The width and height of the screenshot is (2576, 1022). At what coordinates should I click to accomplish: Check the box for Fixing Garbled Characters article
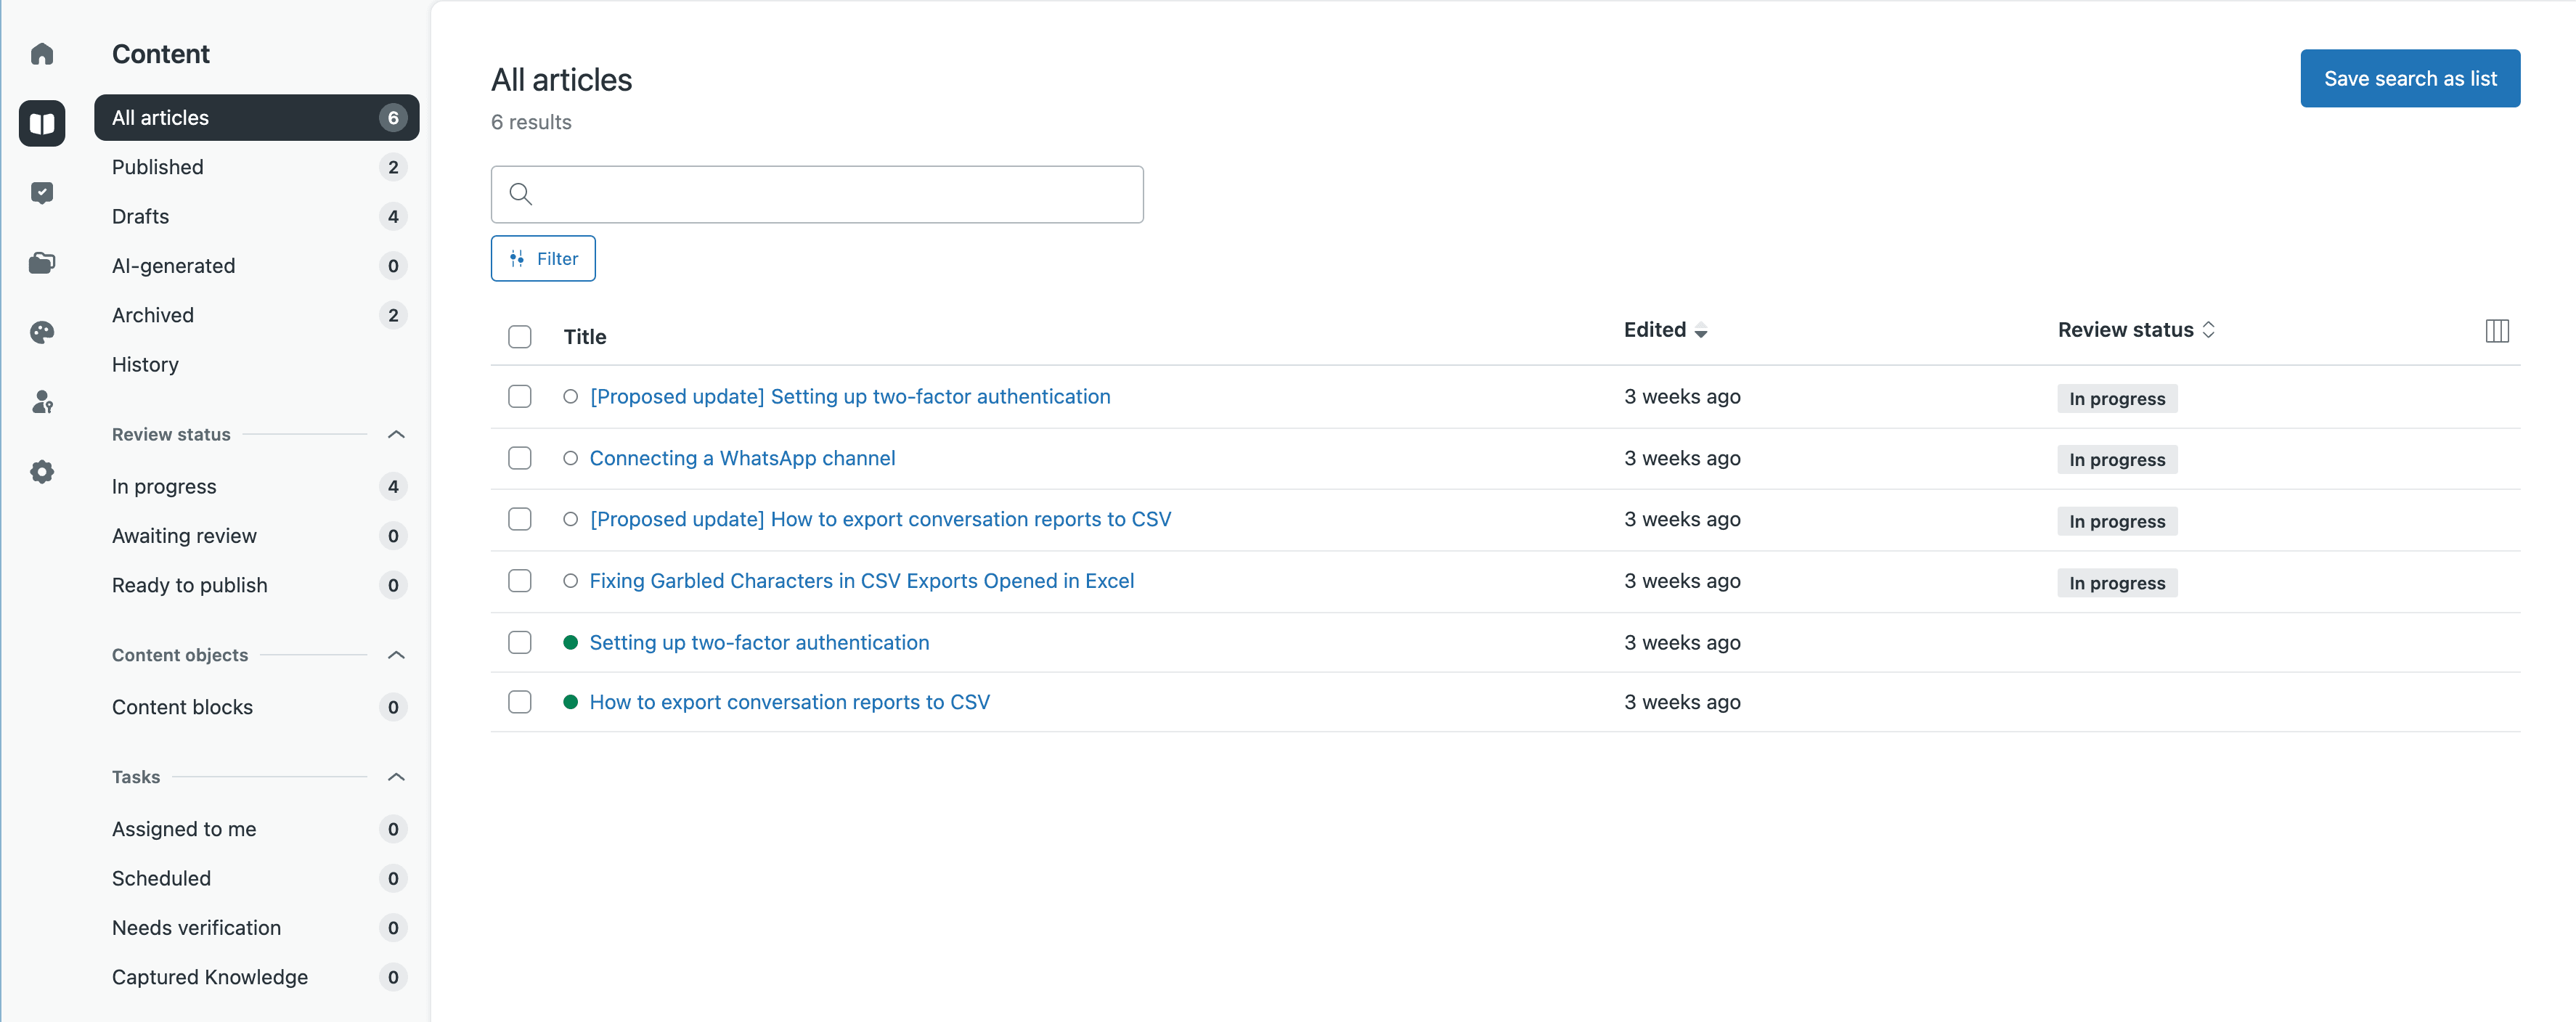(519, 581)
